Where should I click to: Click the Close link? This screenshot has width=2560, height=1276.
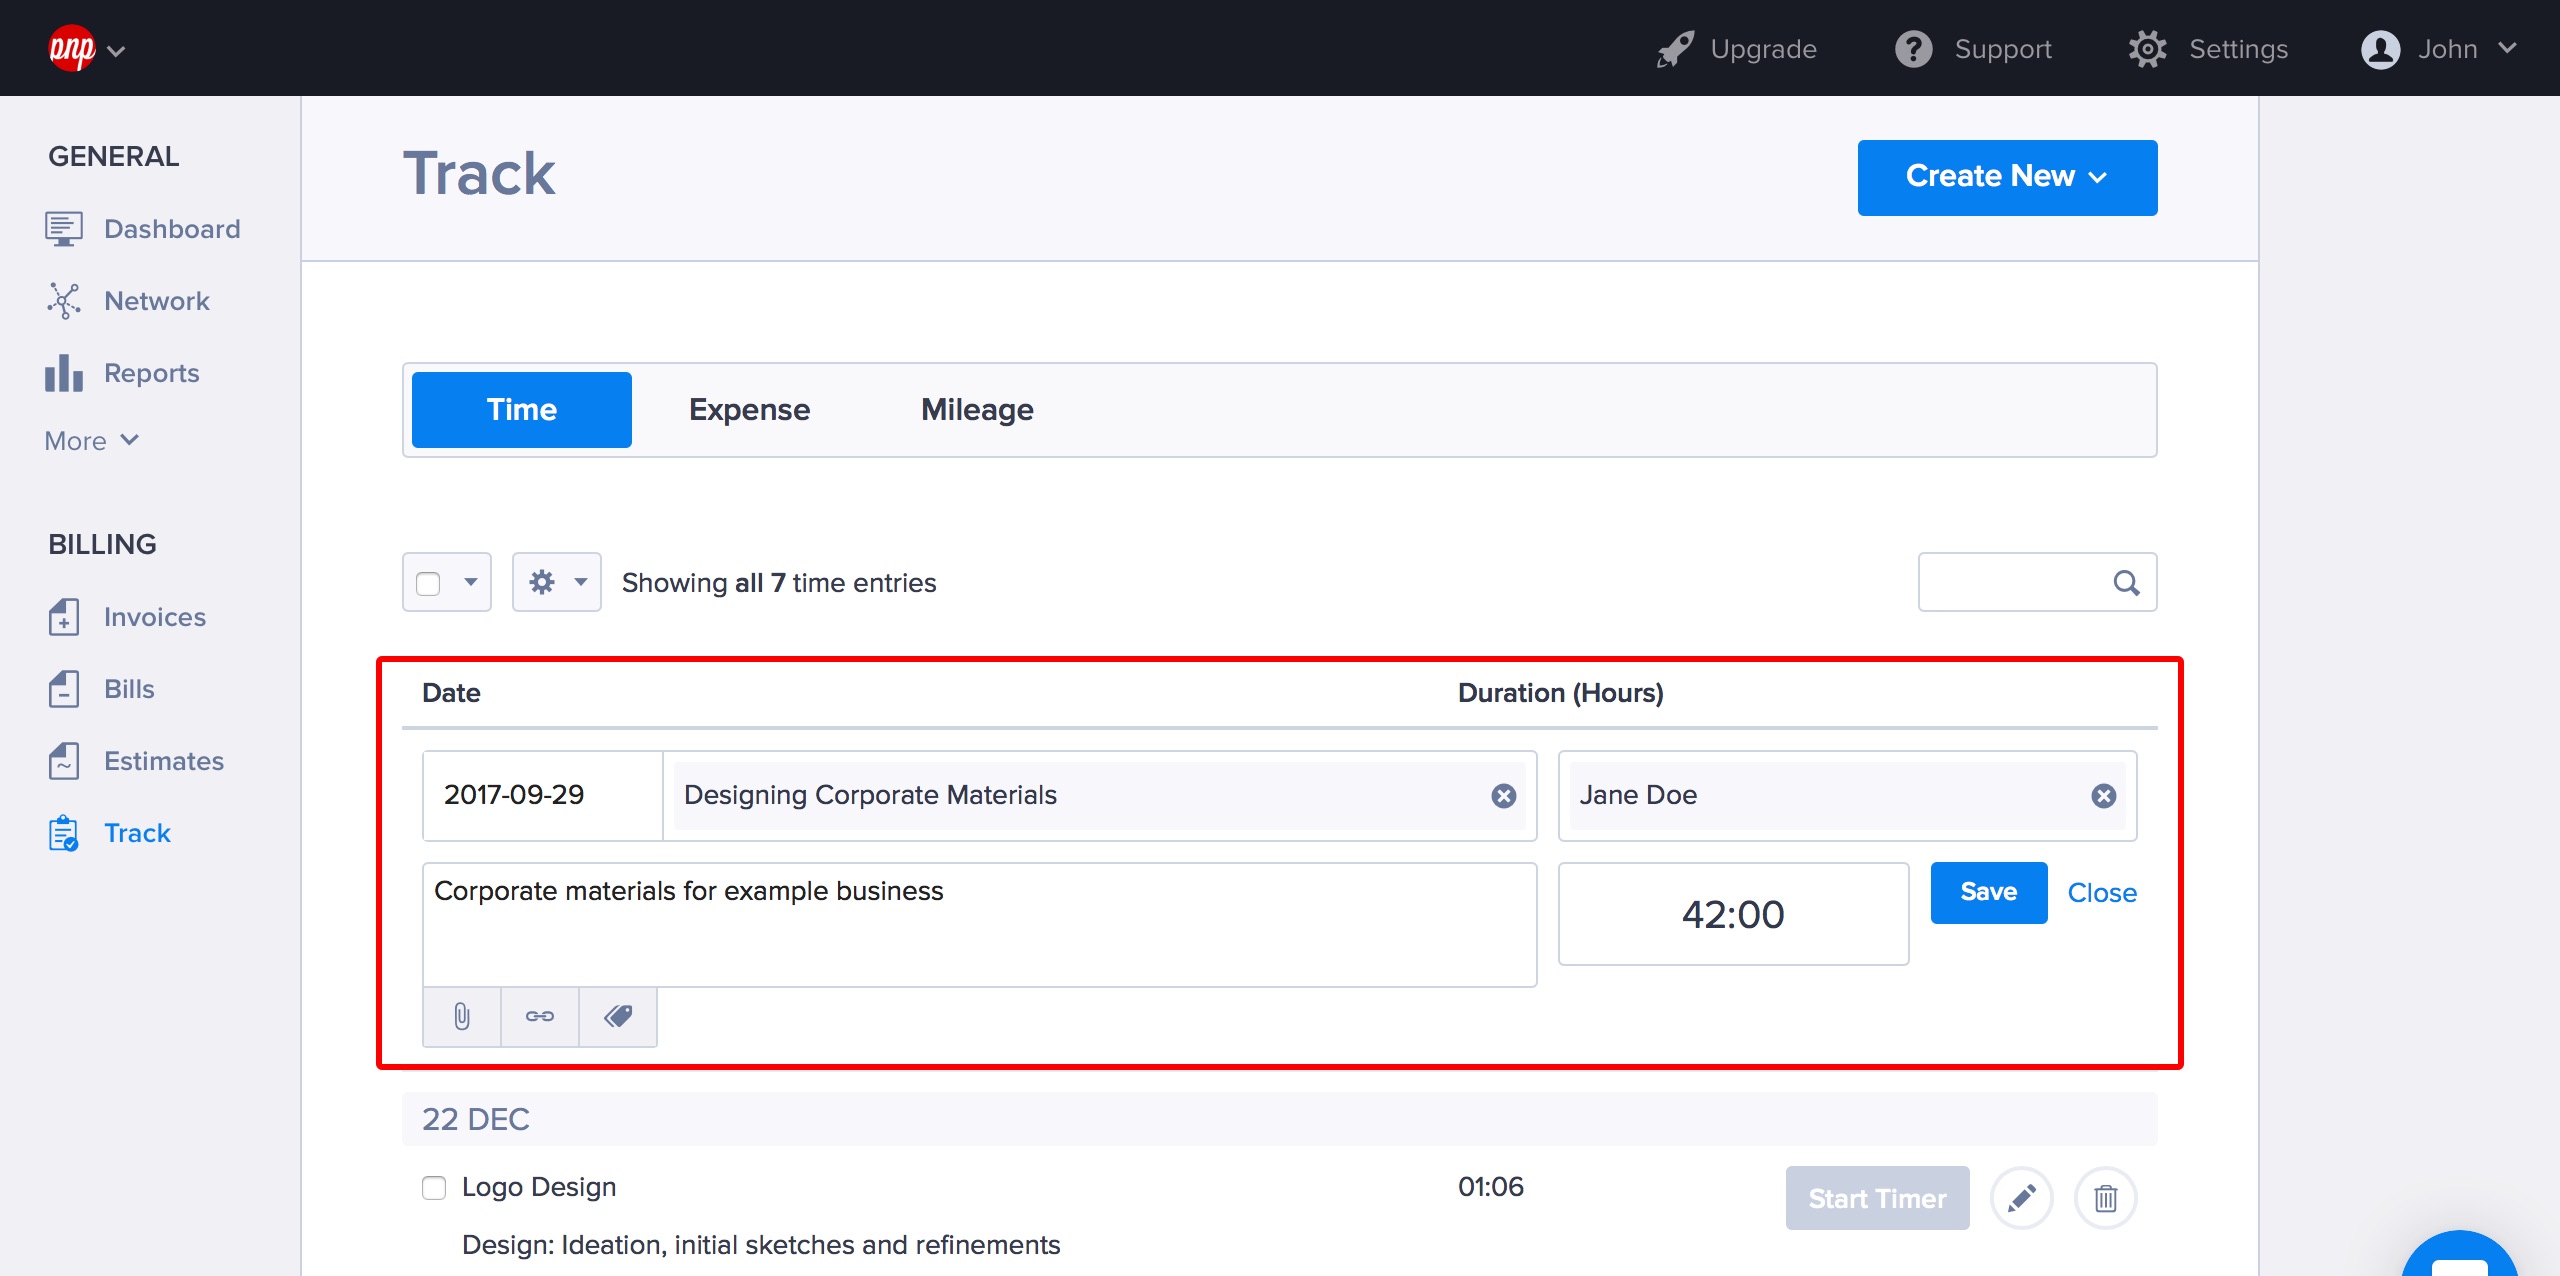tap(2101, 893)
